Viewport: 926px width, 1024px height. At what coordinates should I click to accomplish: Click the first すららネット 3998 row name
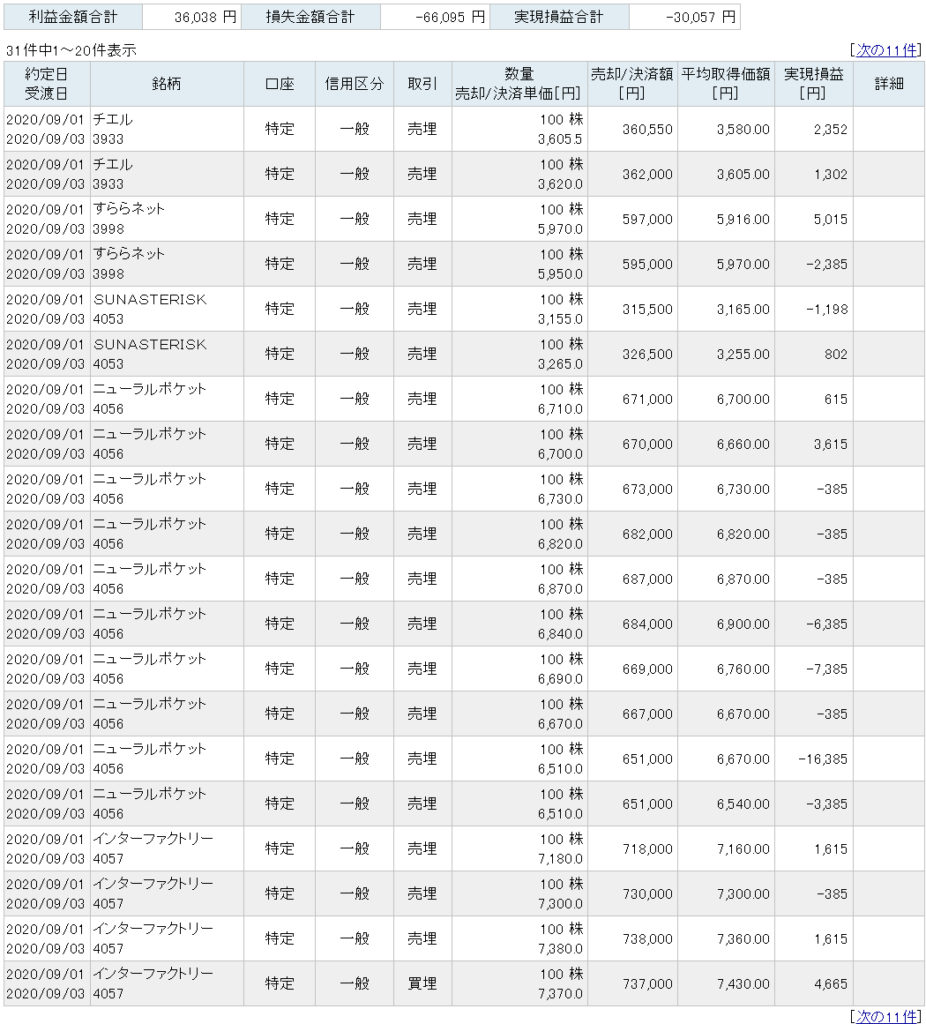(129, 219)
